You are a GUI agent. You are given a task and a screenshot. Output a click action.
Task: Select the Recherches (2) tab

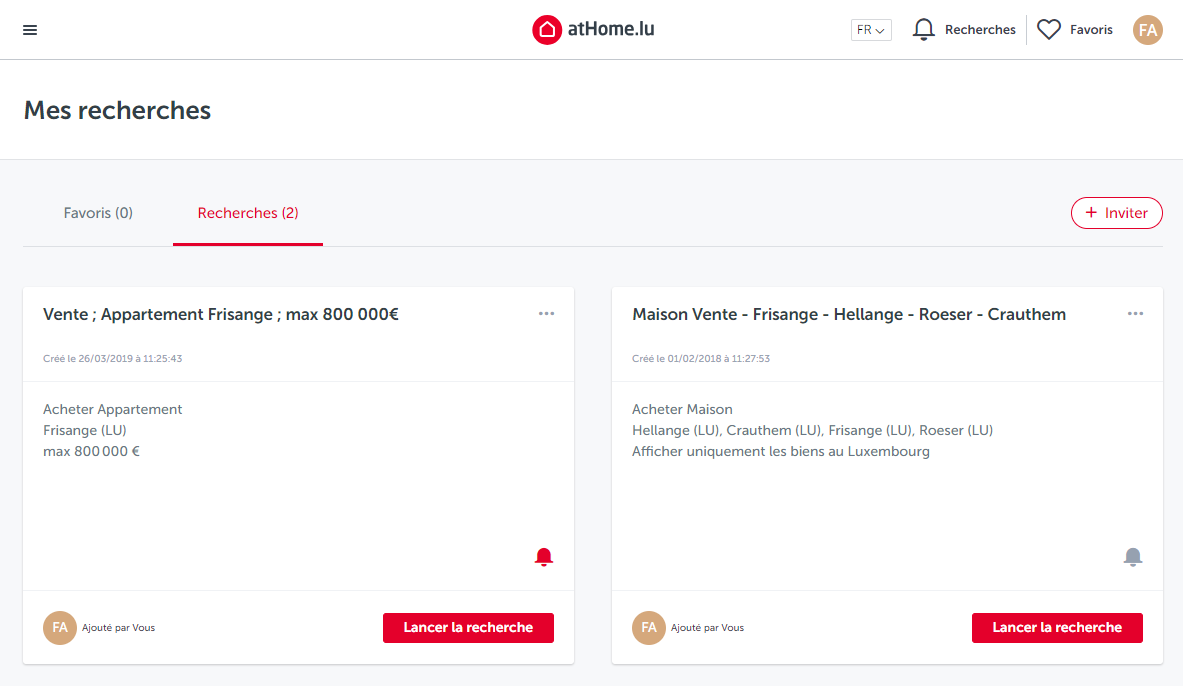click(248, 214)
